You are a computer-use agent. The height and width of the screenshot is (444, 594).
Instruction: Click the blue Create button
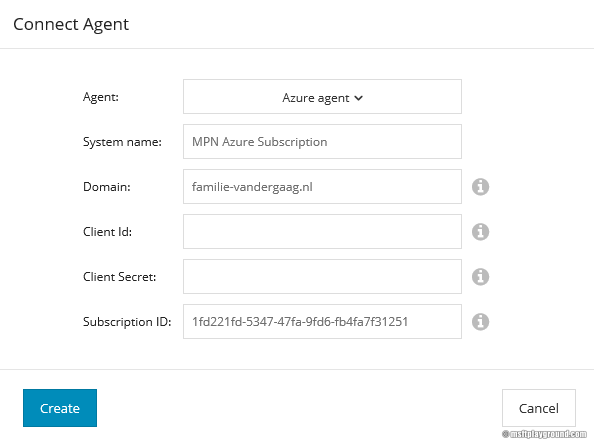[x=60, y=408]
